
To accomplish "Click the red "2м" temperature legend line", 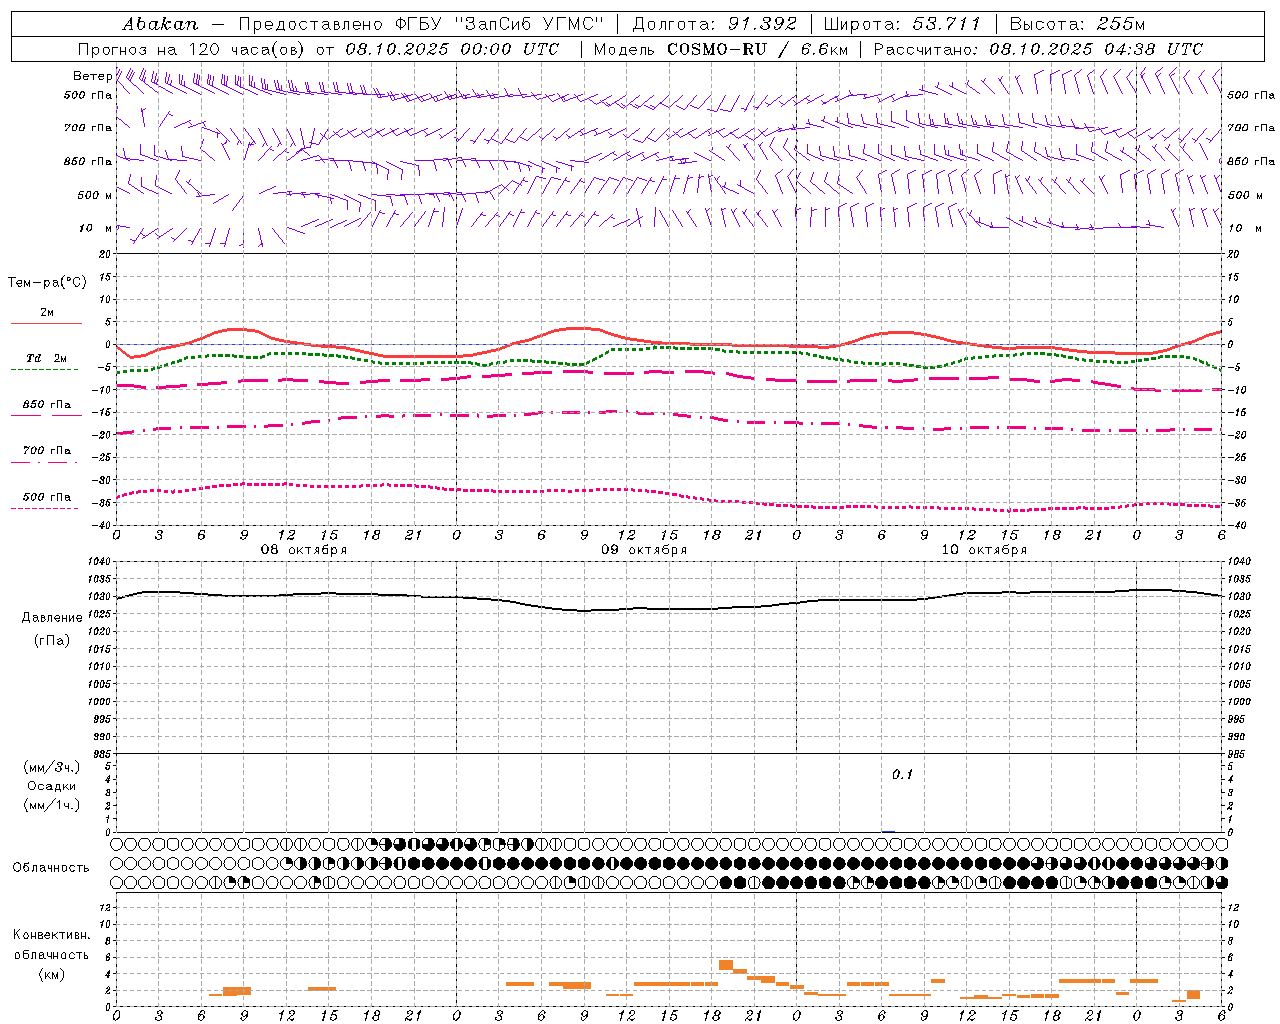I will click(46, 323).
